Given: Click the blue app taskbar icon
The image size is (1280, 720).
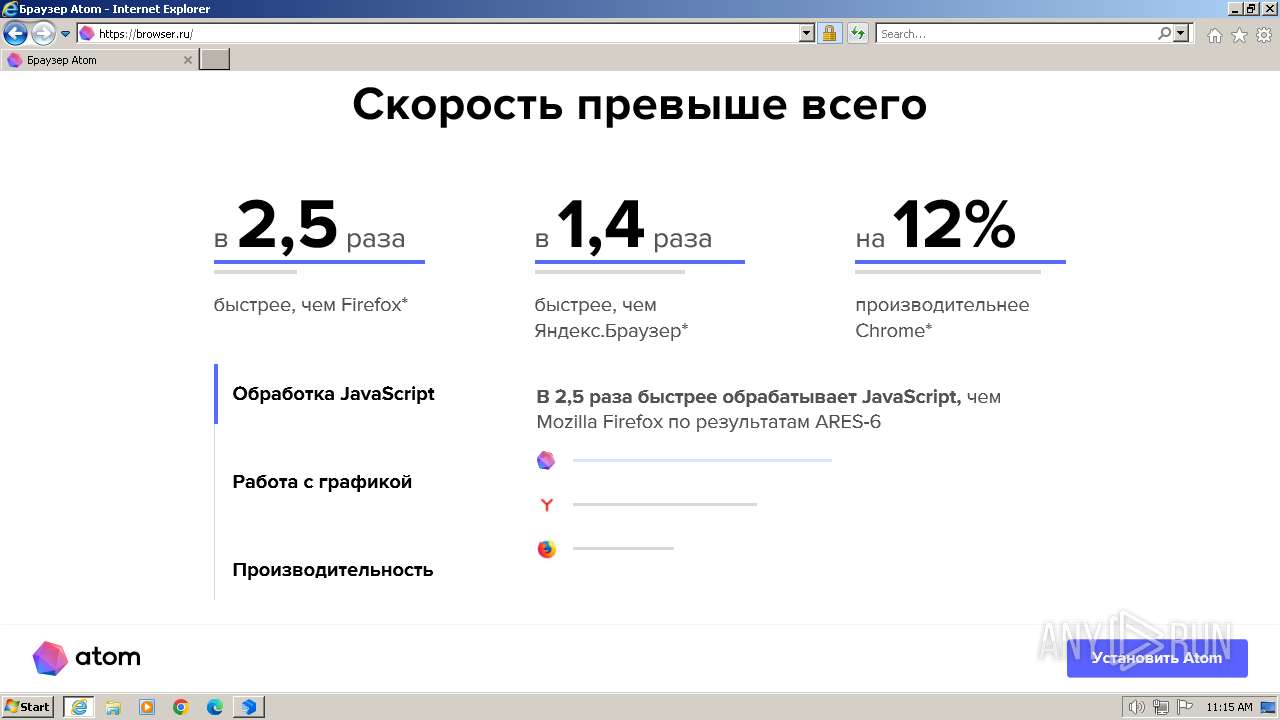Looking at the screenshot, I should pyautogui.click(x=249, y=707).
